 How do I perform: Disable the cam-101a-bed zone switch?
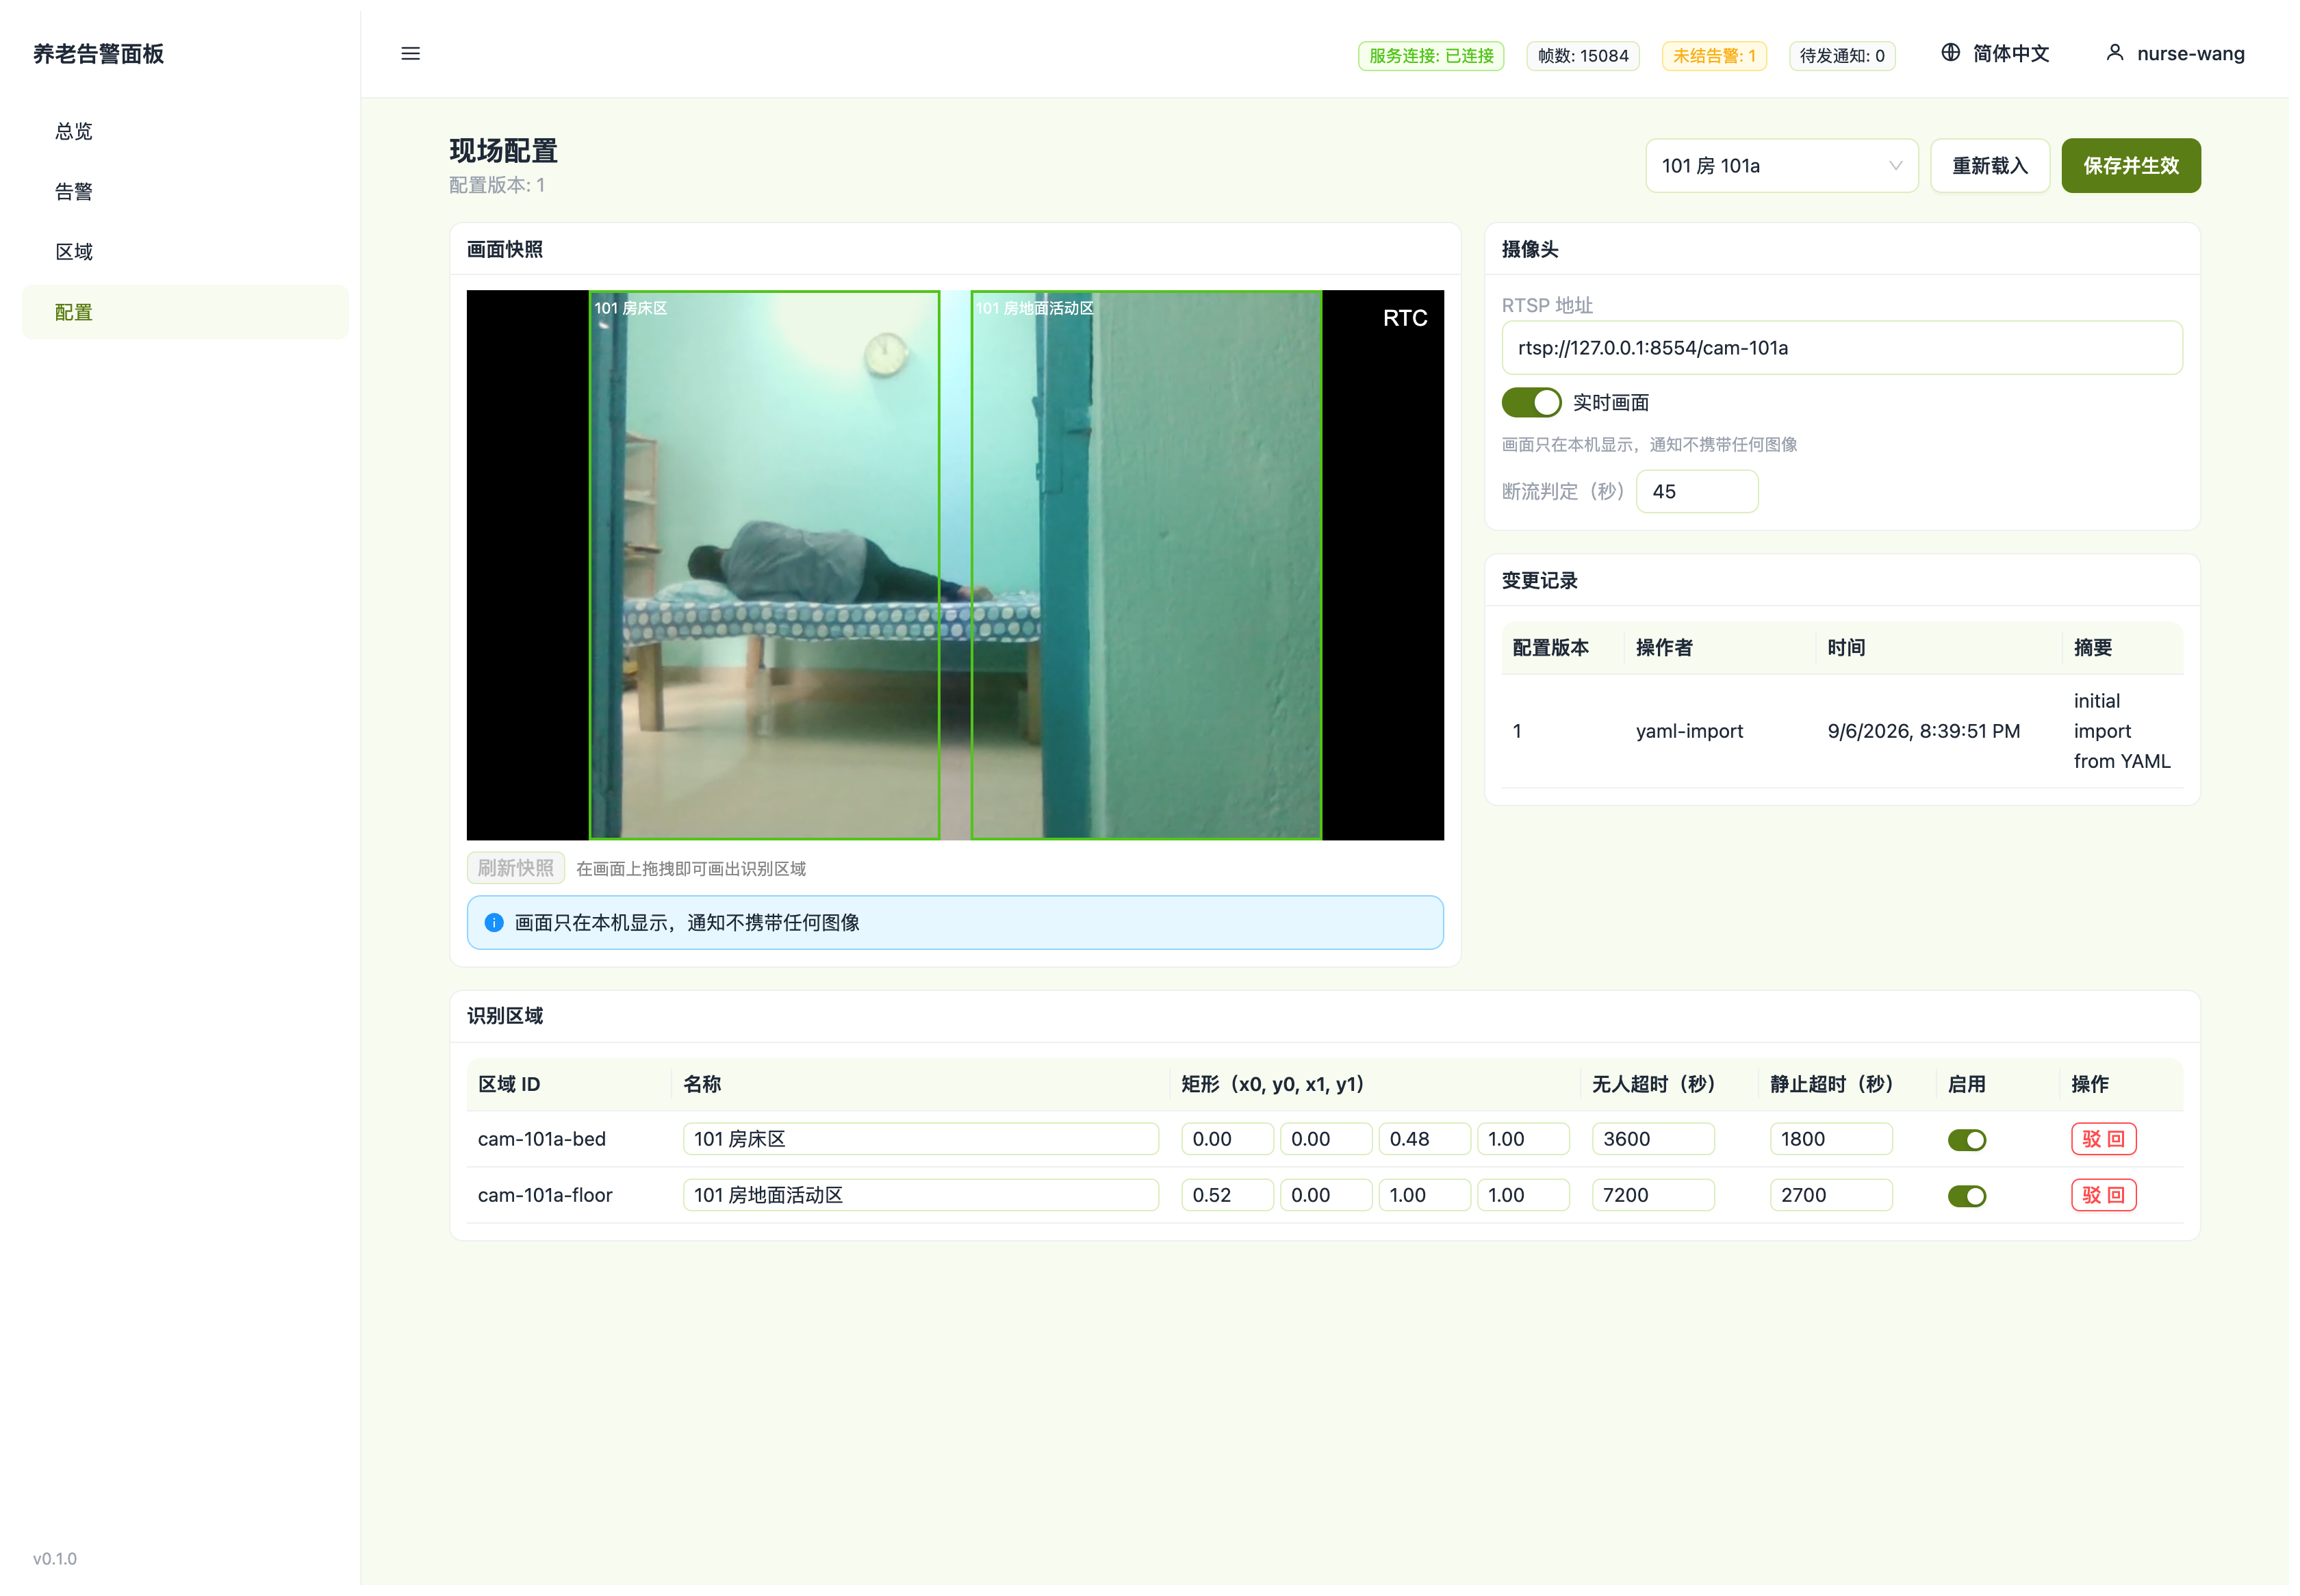[1966, 1140]
